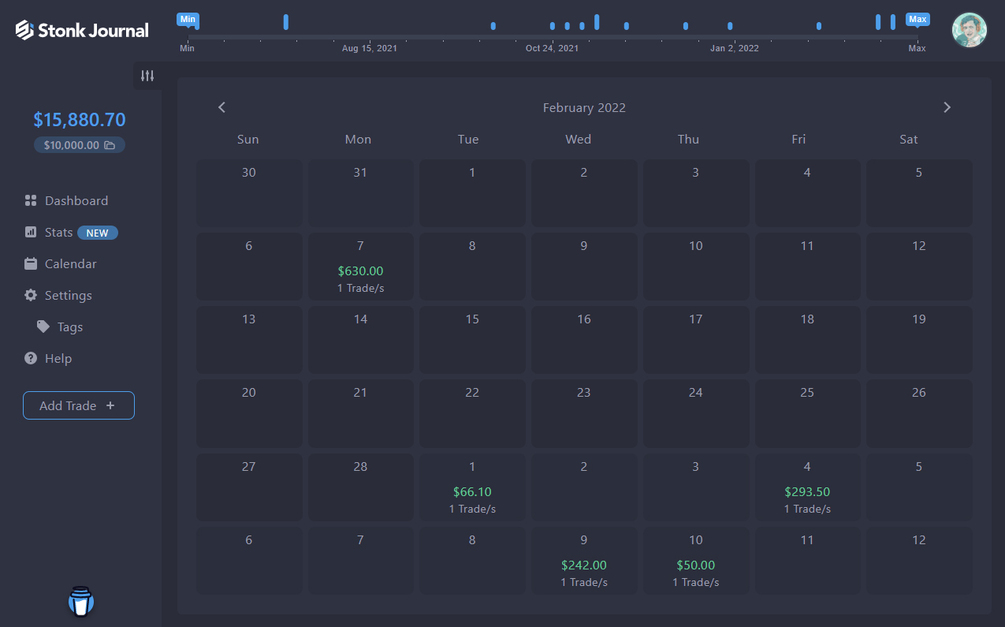Click the Help question mark icon

pyautogui.click(x=30, y=358)
